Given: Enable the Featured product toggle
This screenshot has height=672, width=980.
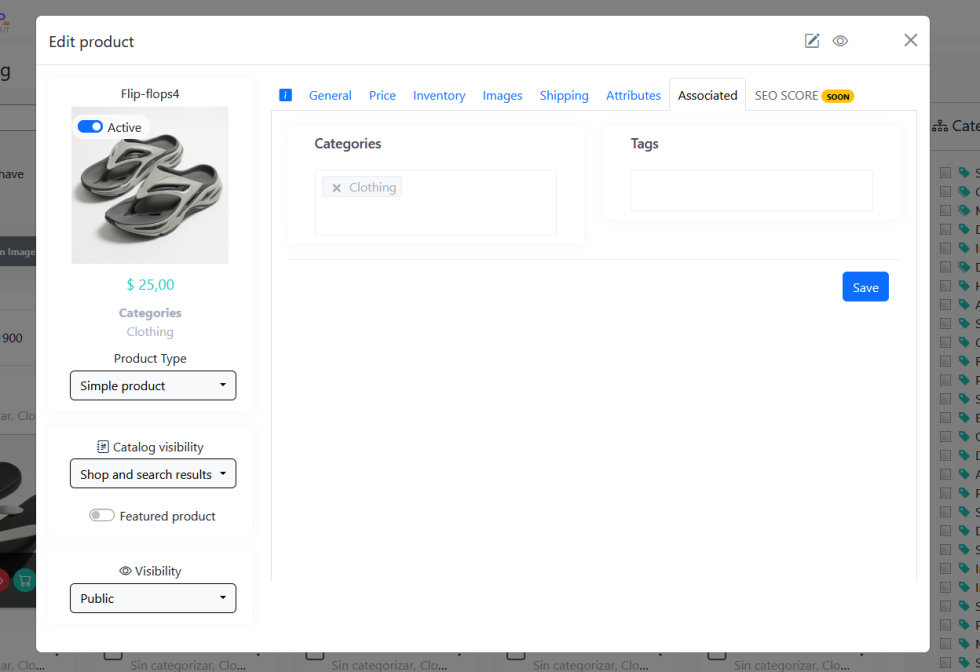Looking at the screenshot, I should pyautogui.click(x=102, y=516).
